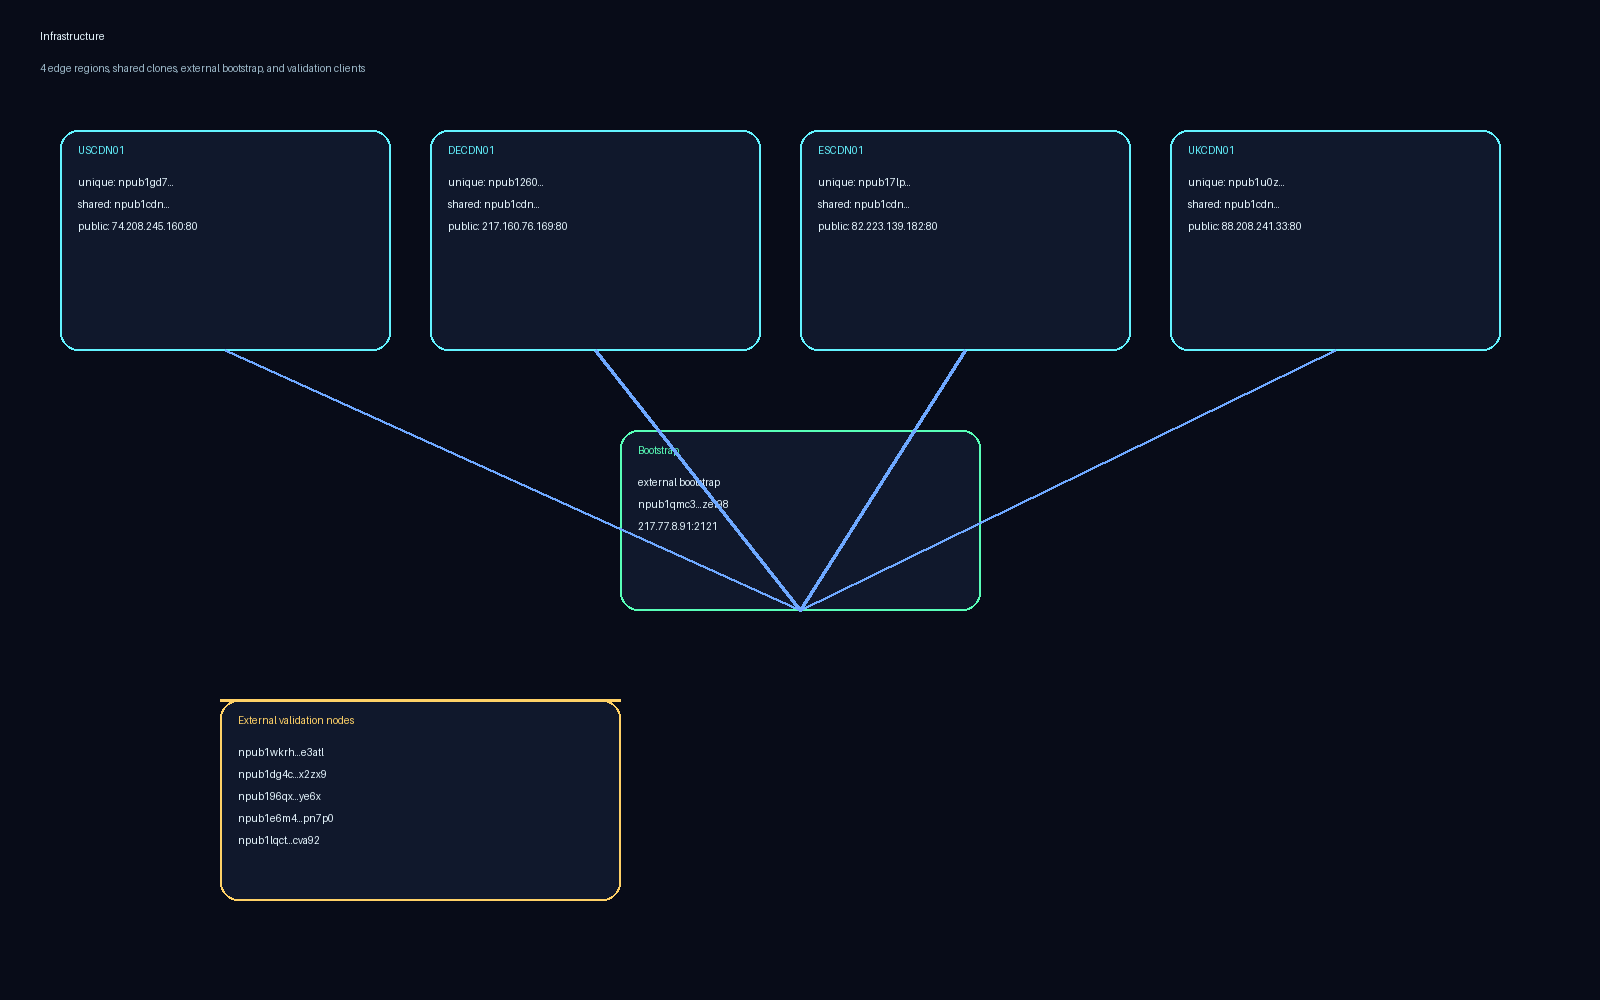The image size is (1600, 1000).
Task: Click the shared npub1cdn key under ESCDN01
Action: pos(863,204)
